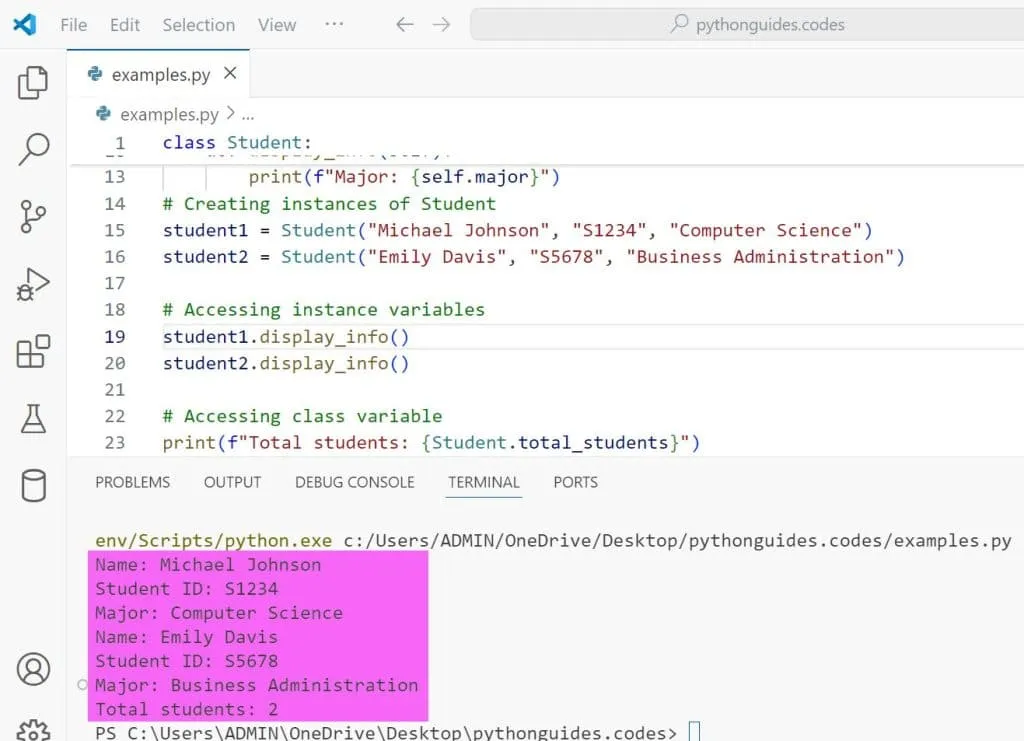This screenshot has height=741, width=1024.
Task: Open the Search view in activity bar
Action: pyautogui.click(x=33, y=150)
